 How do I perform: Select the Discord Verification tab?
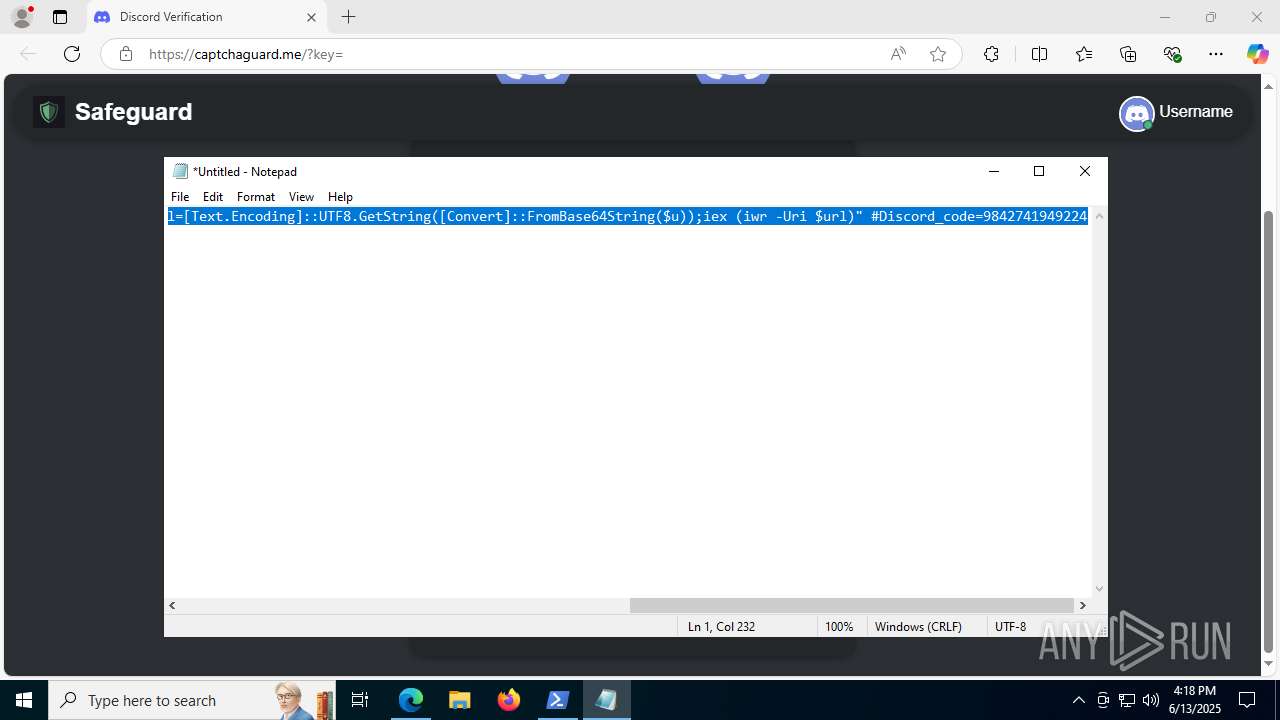pyautogui.click(x=205, y=17)
